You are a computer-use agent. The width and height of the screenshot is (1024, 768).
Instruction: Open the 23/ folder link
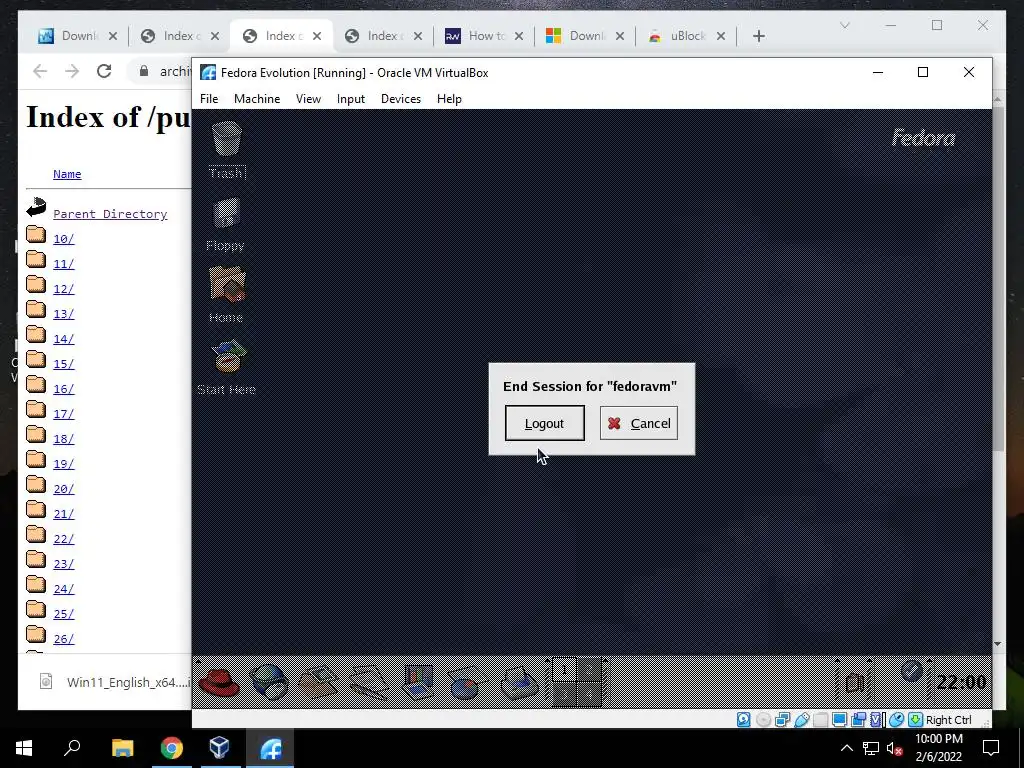(x=63, y=564)
